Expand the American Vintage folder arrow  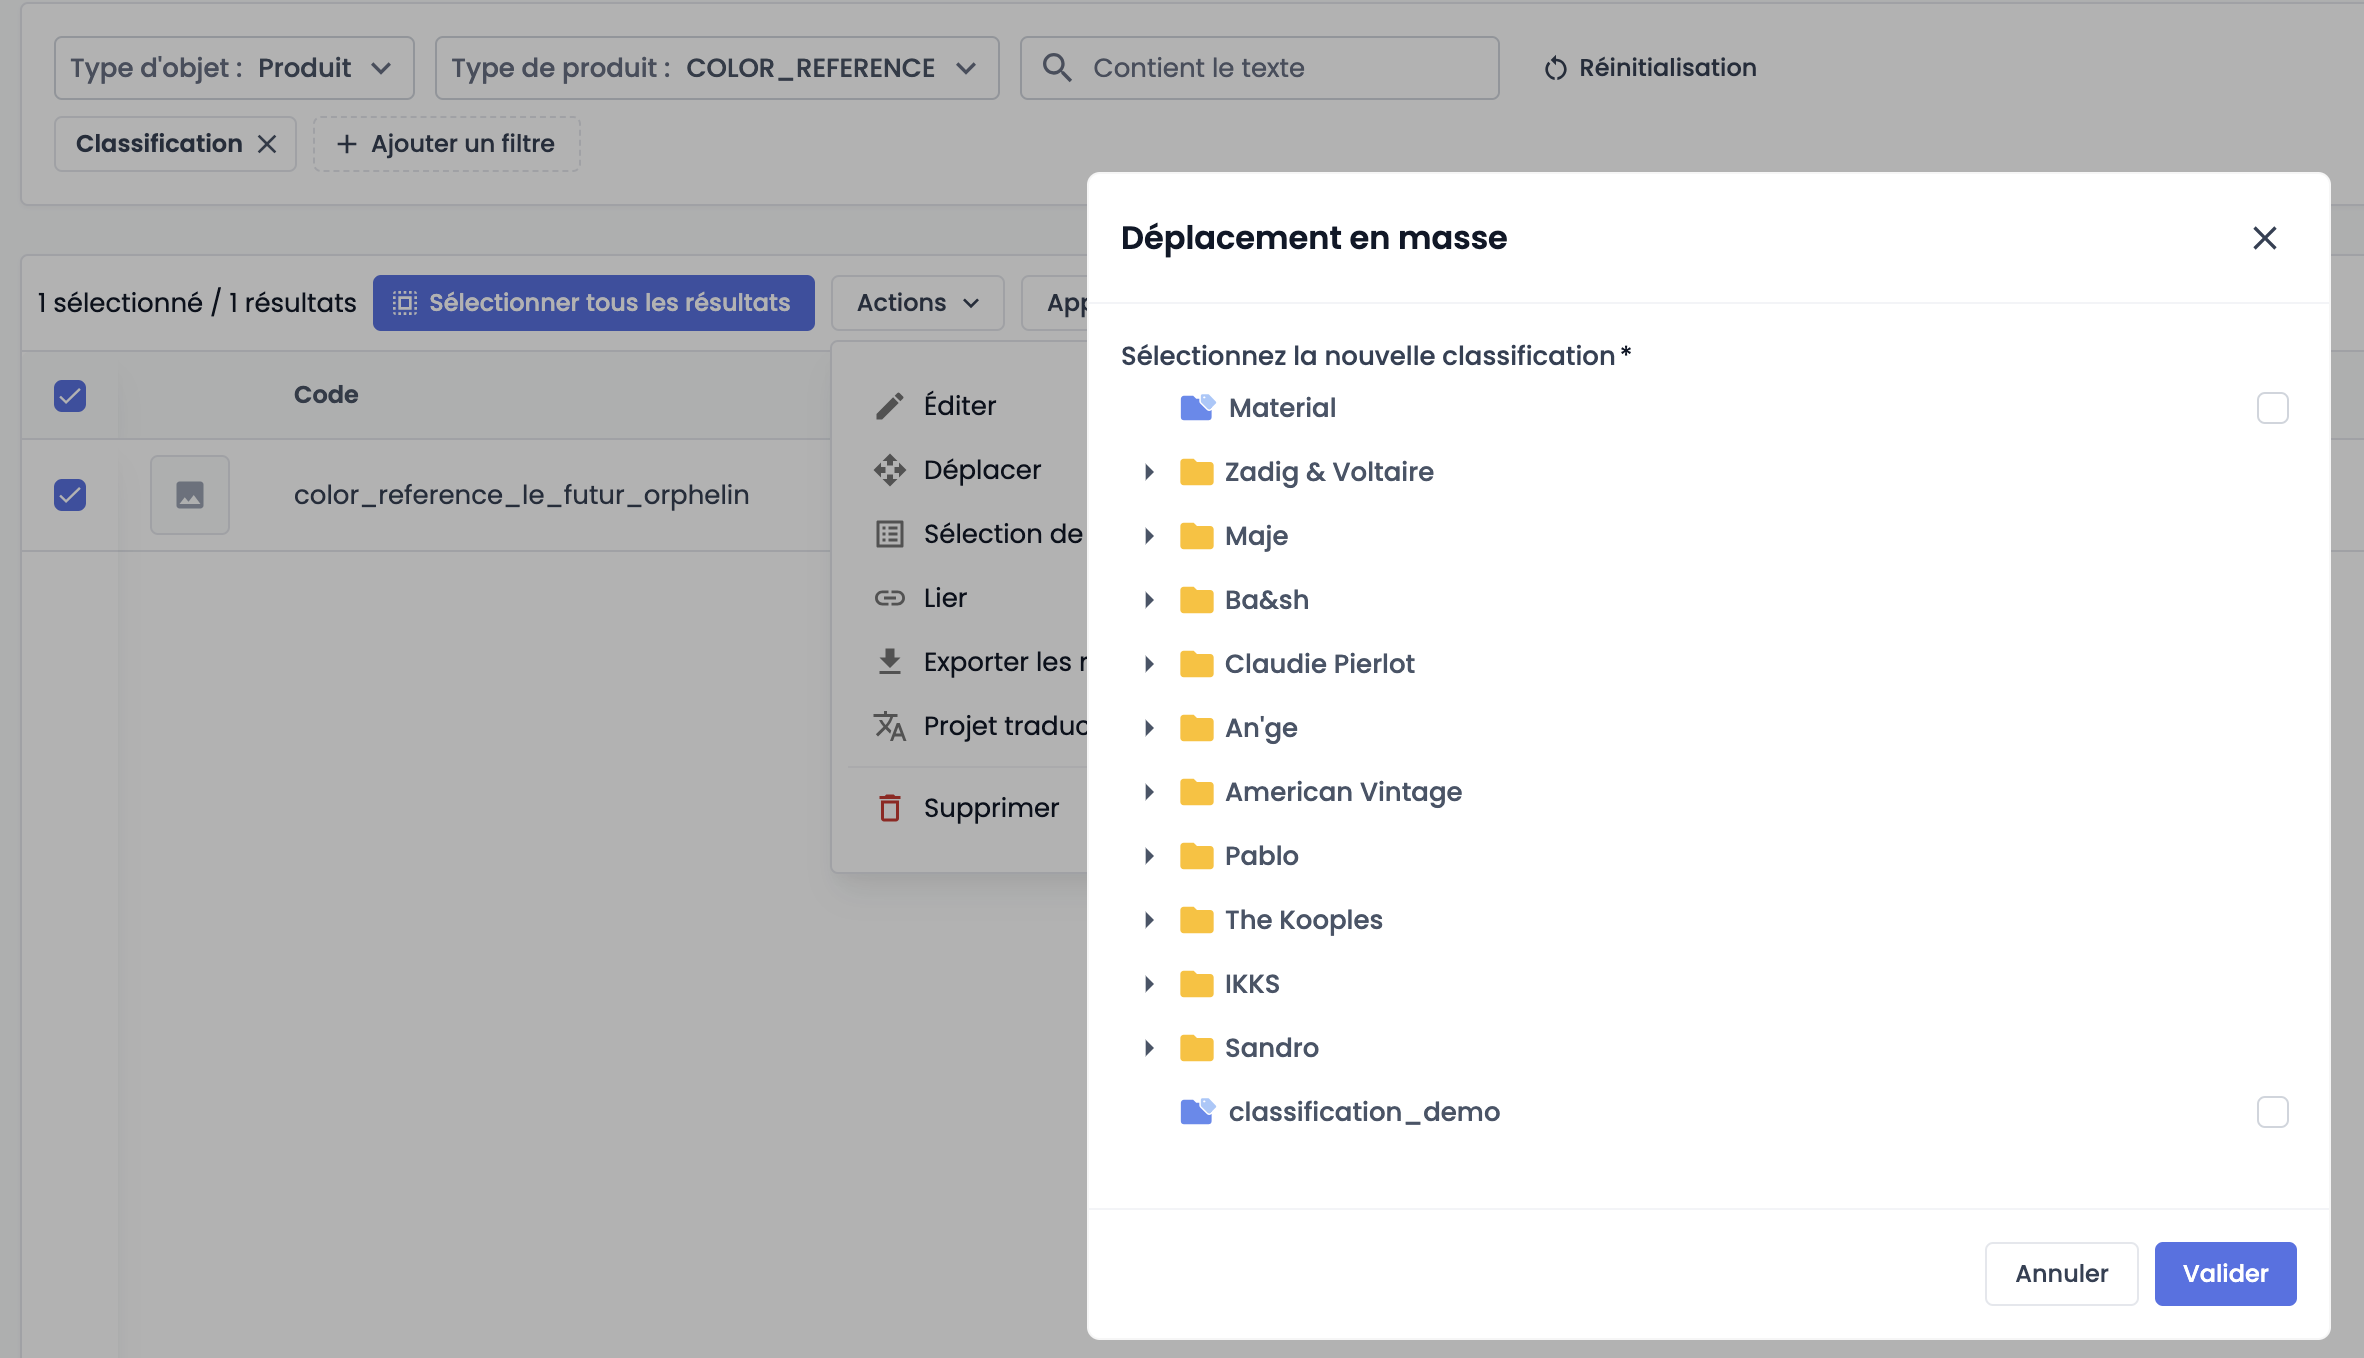point(1149,792)
